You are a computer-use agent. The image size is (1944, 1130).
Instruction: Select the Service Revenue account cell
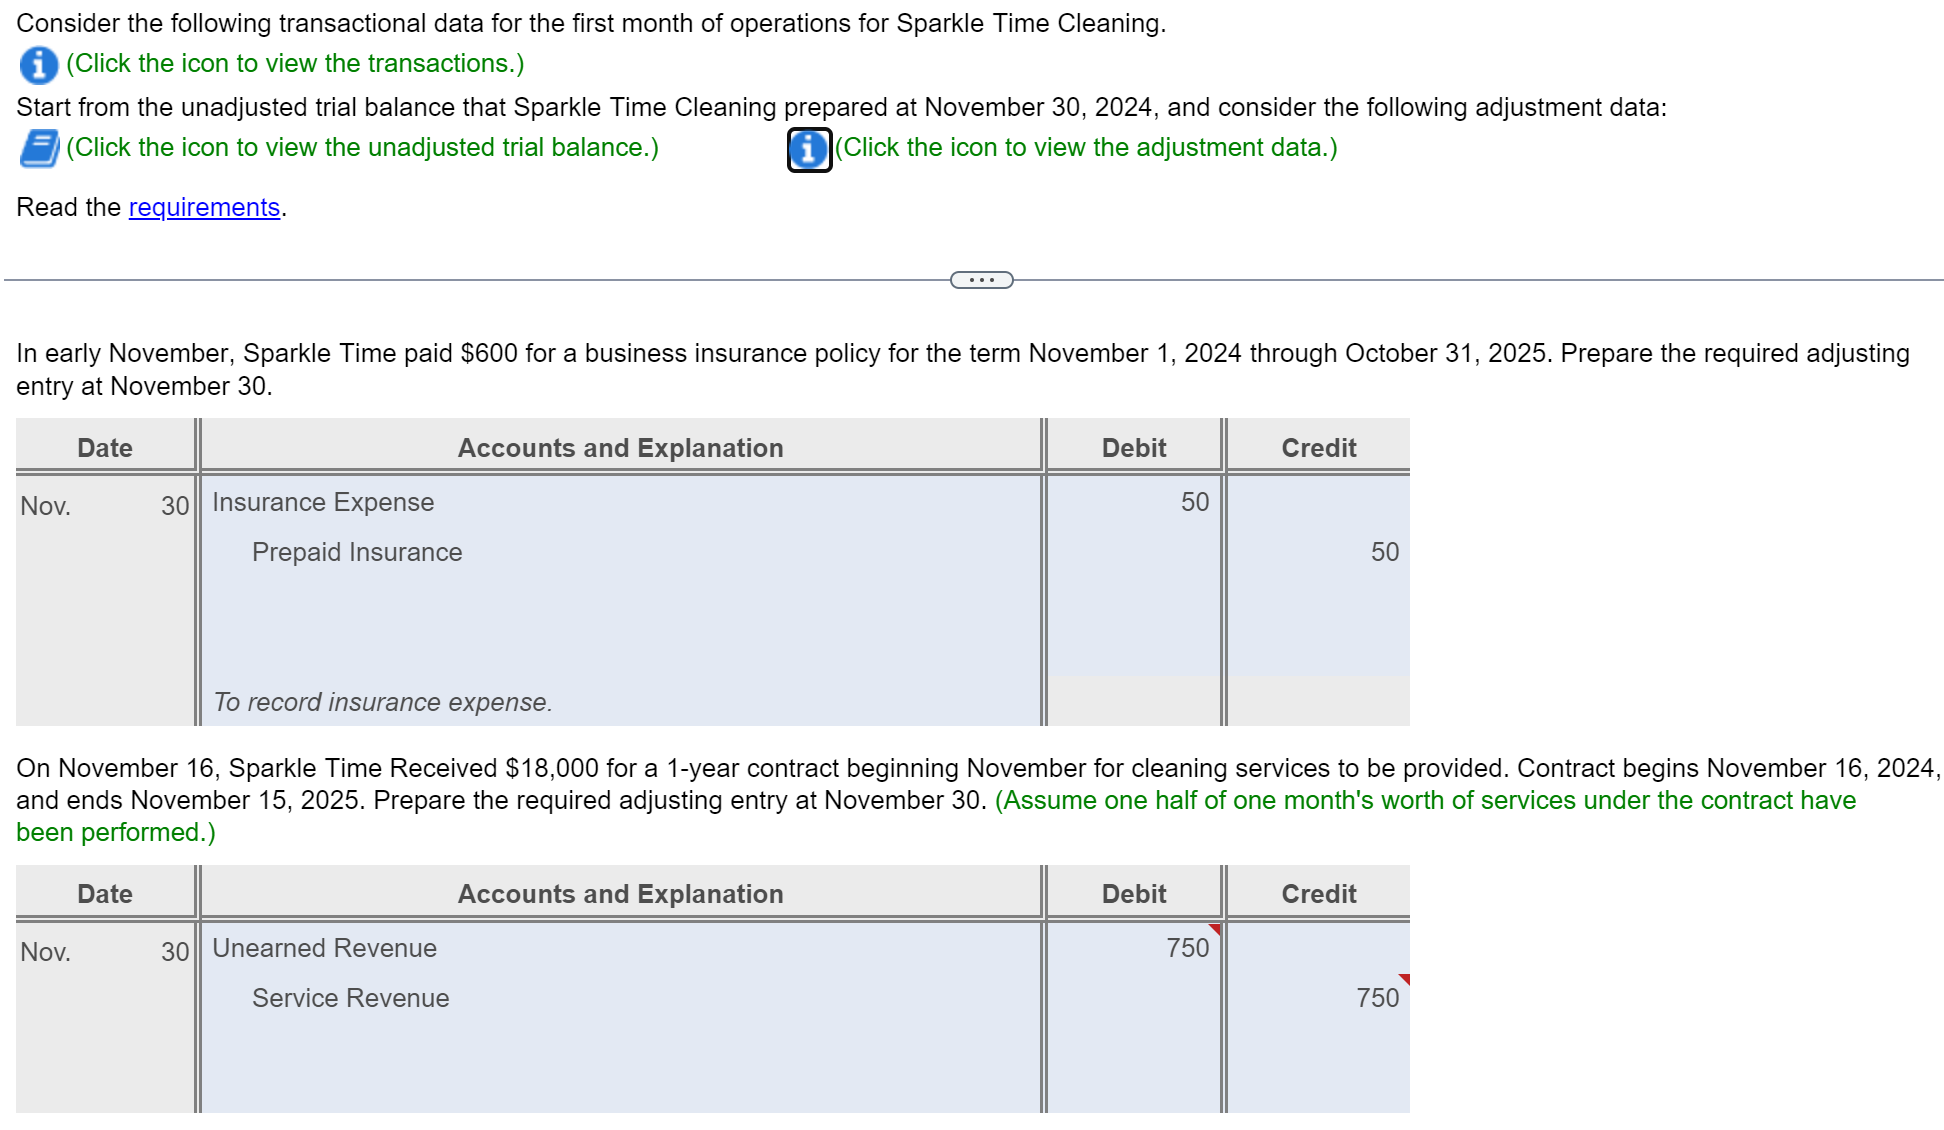349,998
